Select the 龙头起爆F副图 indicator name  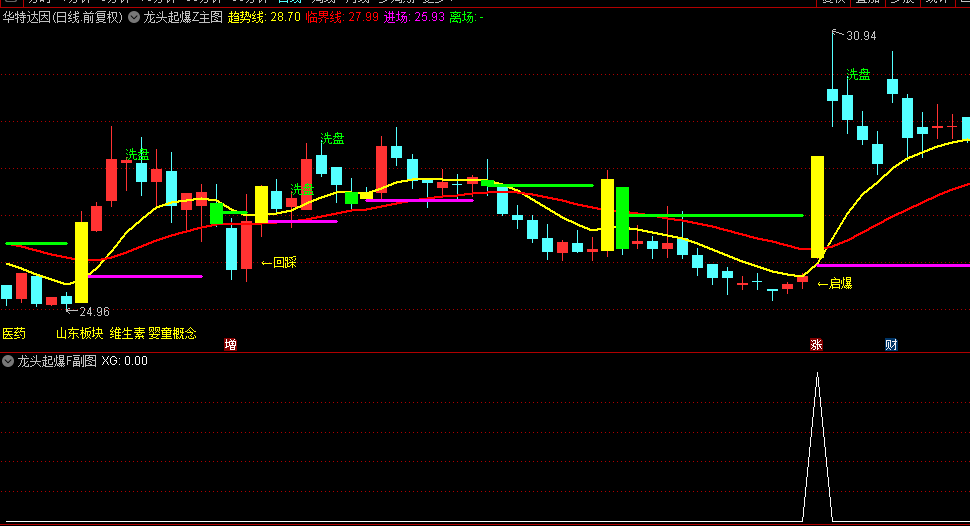(57, 361)
